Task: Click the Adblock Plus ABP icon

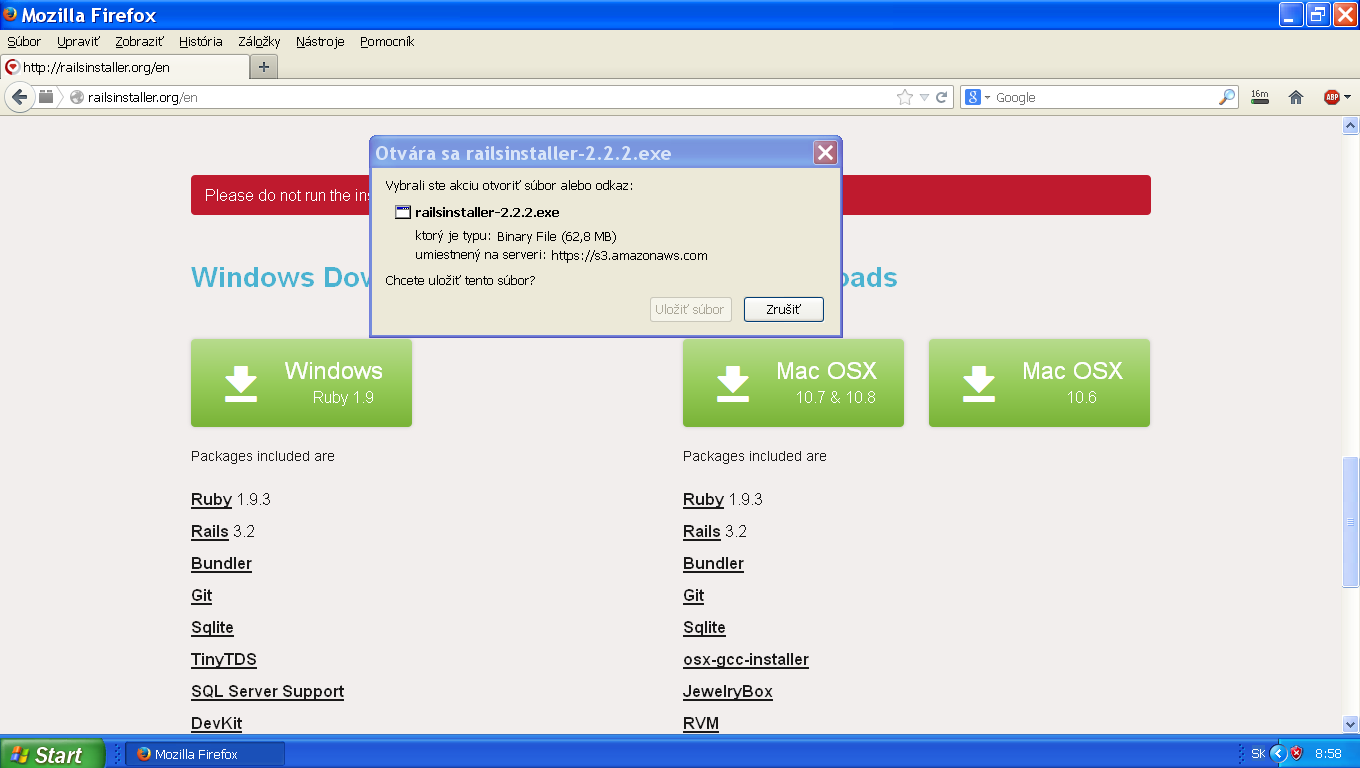Action: click(x=1331, y=97)
